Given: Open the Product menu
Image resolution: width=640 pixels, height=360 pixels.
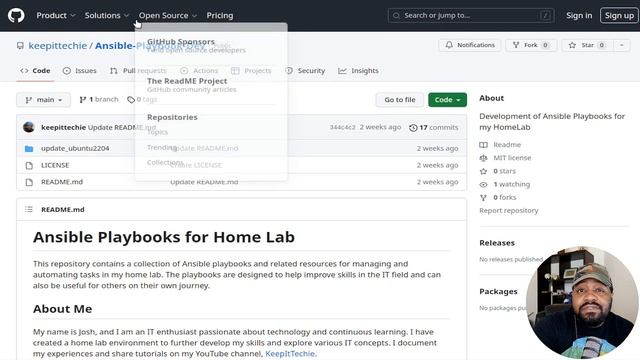Looking at the screenshot, I should coord(56,16).
